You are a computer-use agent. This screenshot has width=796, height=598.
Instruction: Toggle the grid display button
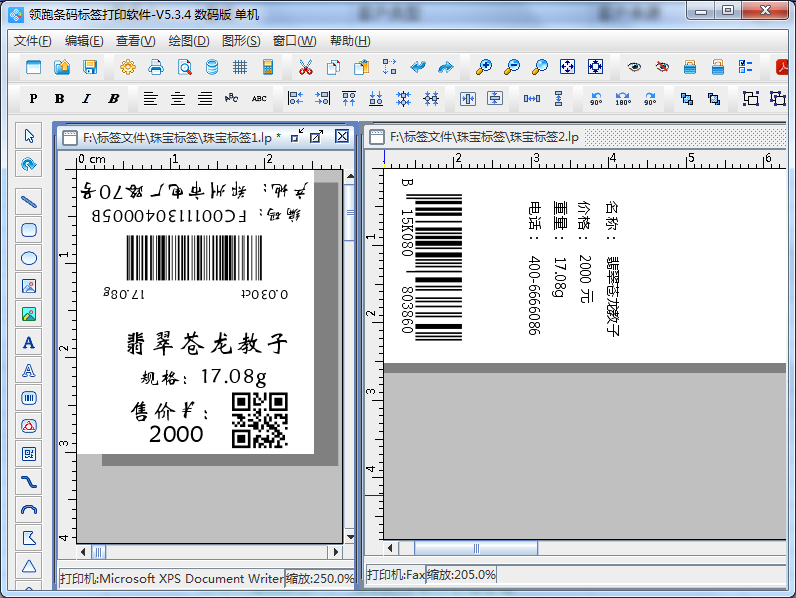pos(240,67)
